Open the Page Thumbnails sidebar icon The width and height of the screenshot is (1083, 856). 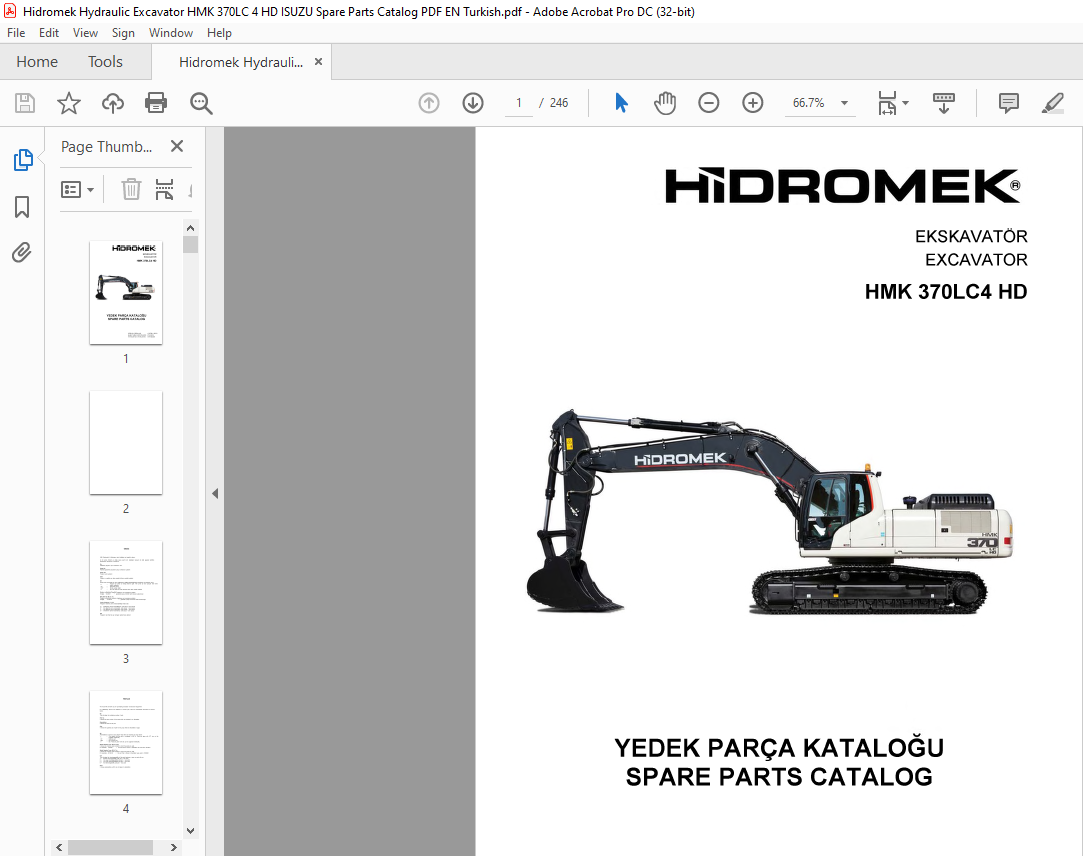point(22,160)
